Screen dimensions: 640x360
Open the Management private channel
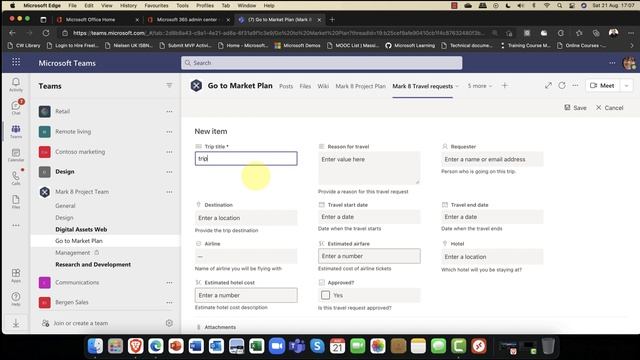[73, 253]
